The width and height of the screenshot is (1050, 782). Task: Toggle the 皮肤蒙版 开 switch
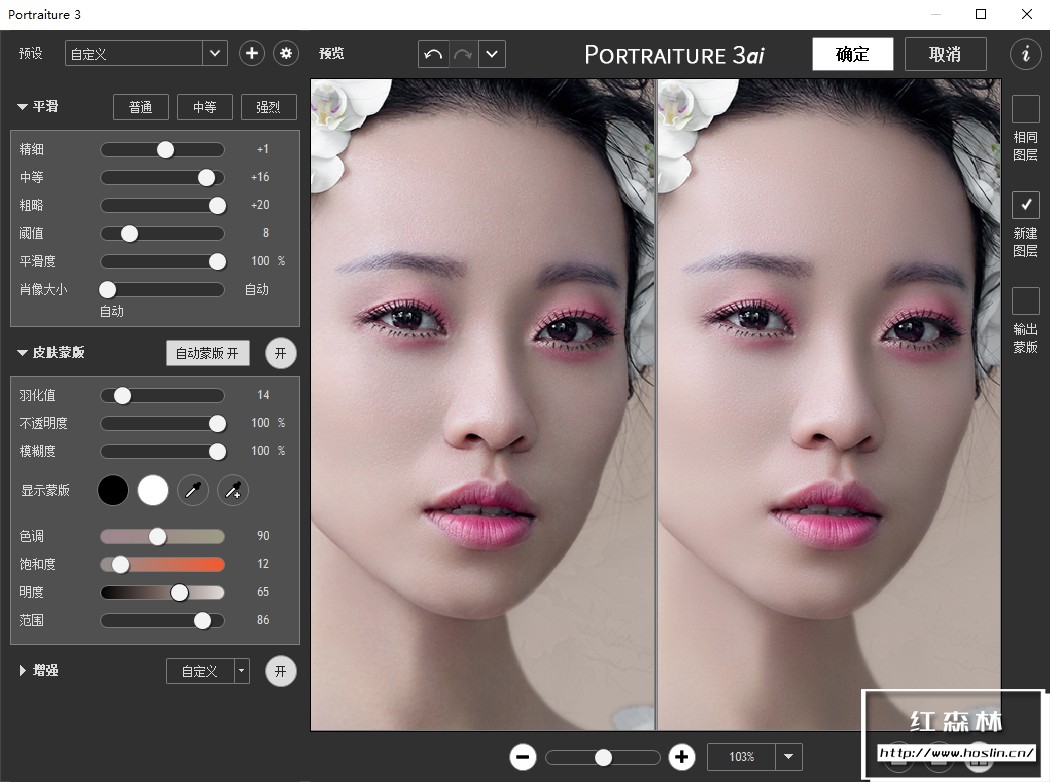pyautogui.click(x=281, y=354)
